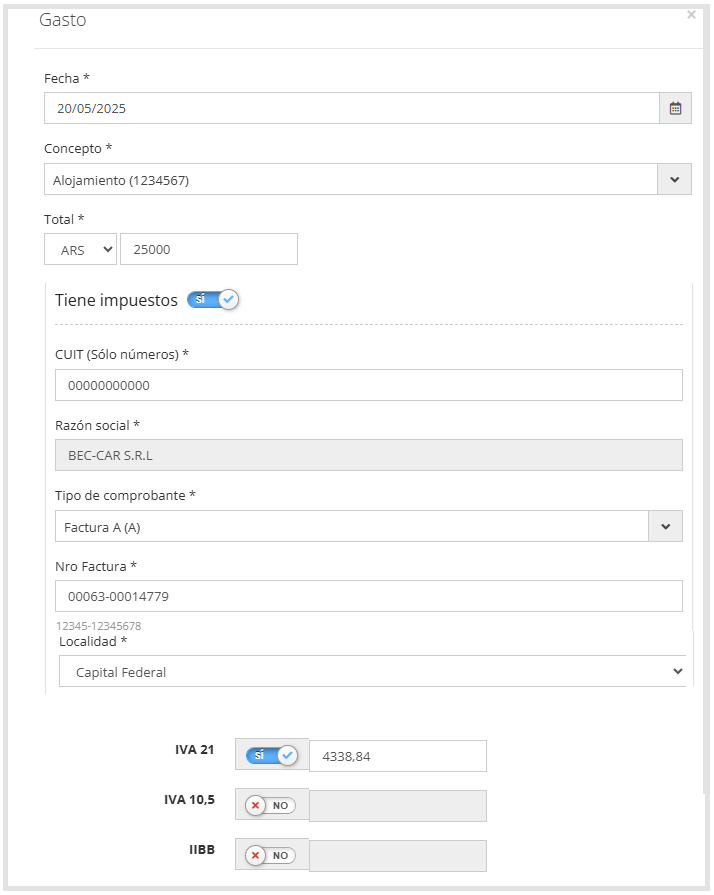
Task: Open the Localidad Capital Federal dropdown
Action: coord(372,671)
